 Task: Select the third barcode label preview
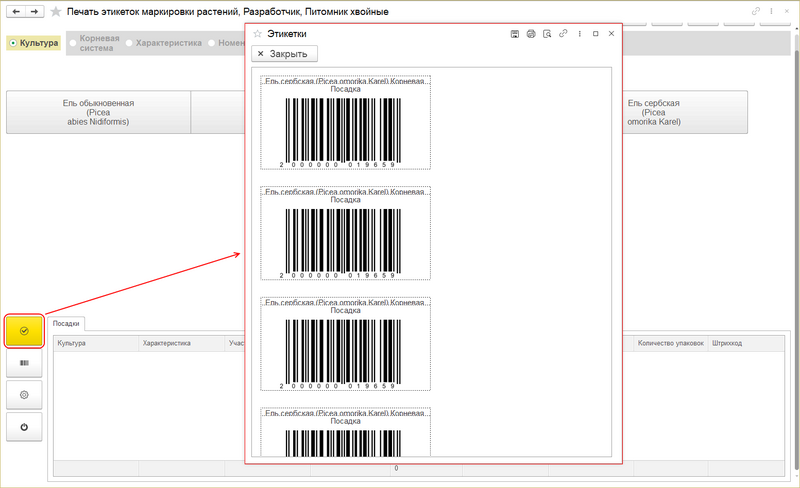(x=345, y=344)
